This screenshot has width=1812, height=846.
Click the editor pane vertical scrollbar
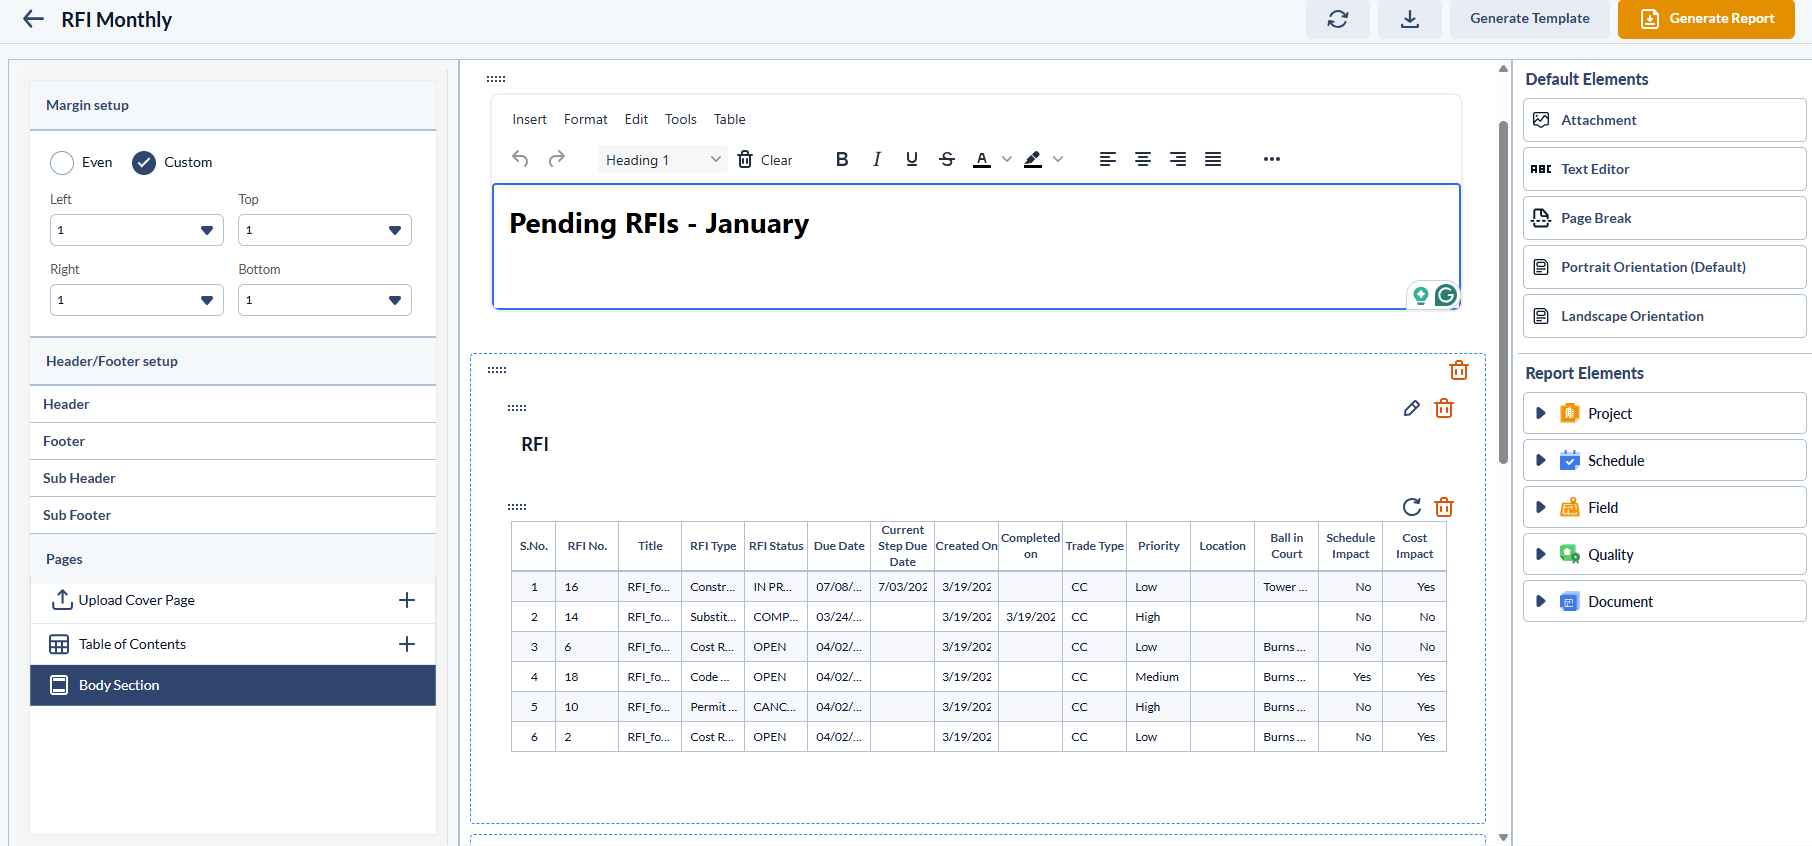click(1503, 292)
